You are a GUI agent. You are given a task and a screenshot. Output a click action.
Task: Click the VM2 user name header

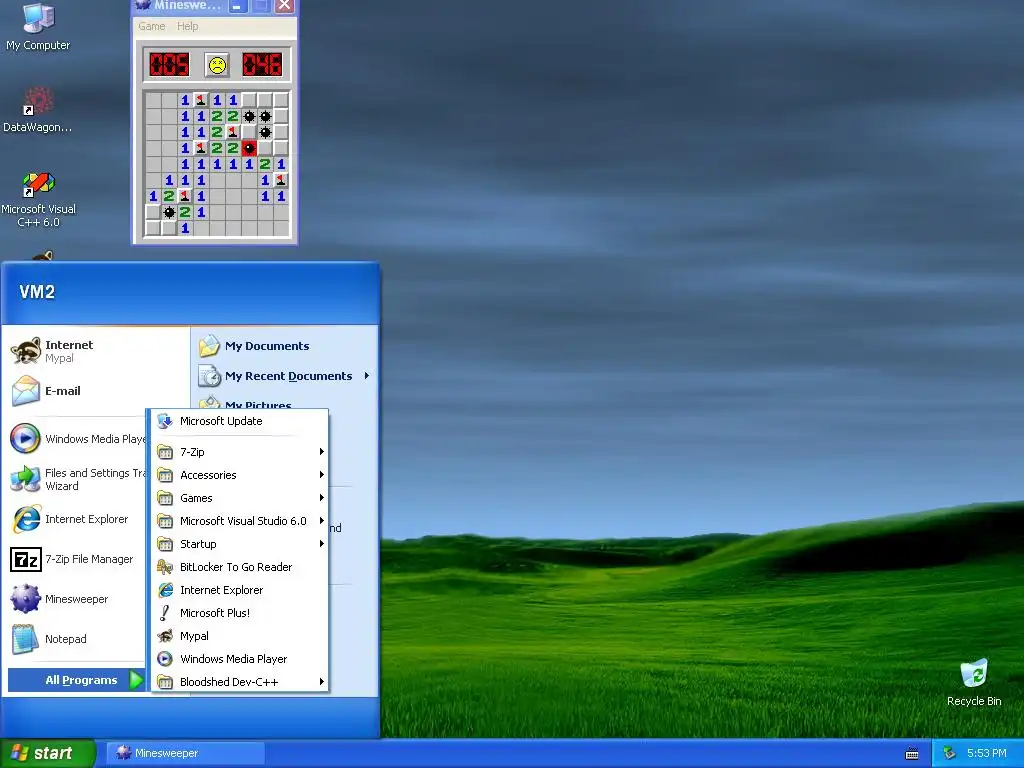tap(37, 292)
